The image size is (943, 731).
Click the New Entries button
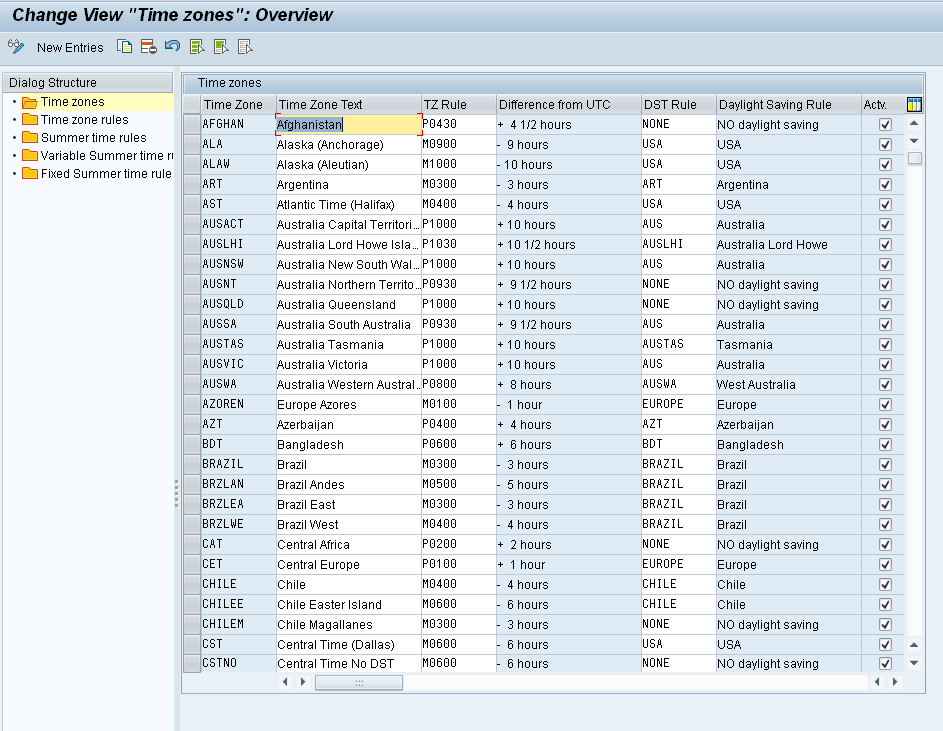point(70,47)
